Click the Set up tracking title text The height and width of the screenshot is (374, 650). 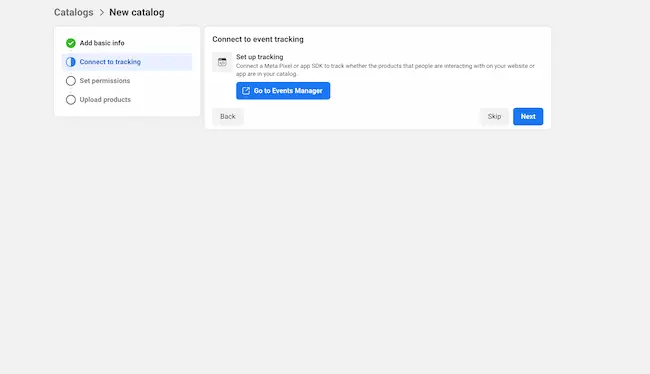(260, 57)
